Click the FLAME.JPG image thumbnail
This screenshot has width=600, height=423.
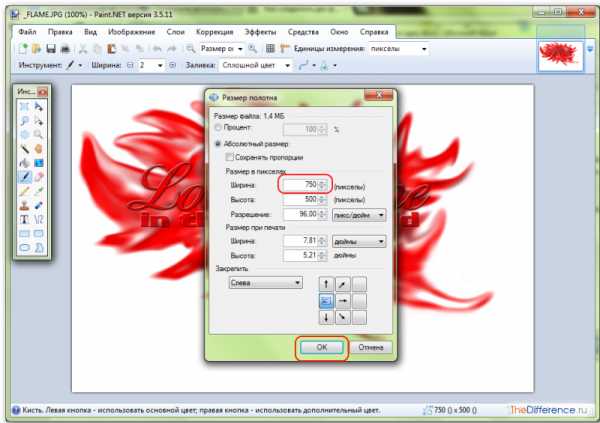pos(561,56)
